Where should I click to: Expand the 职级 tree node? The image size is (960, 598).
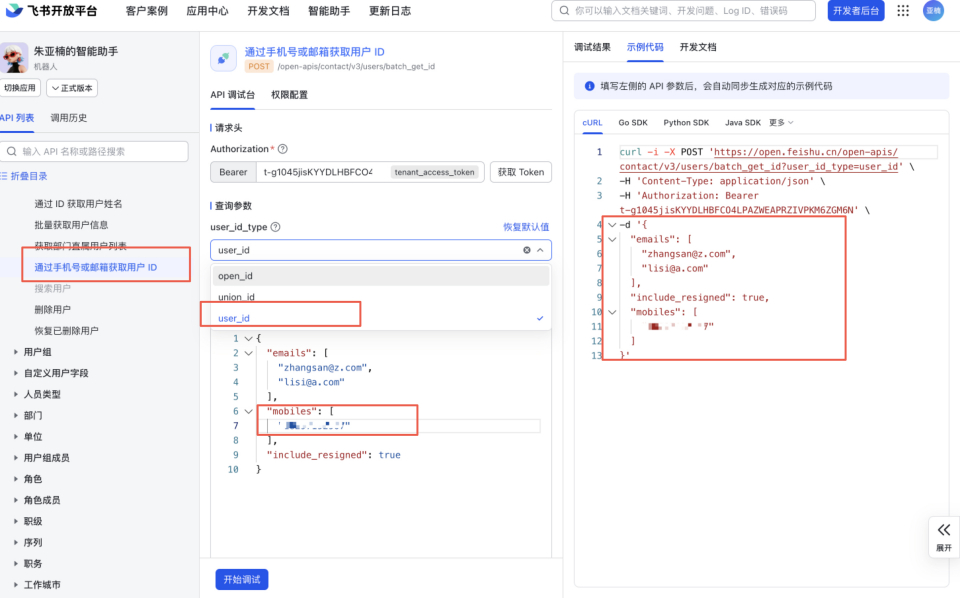[15, 521]
